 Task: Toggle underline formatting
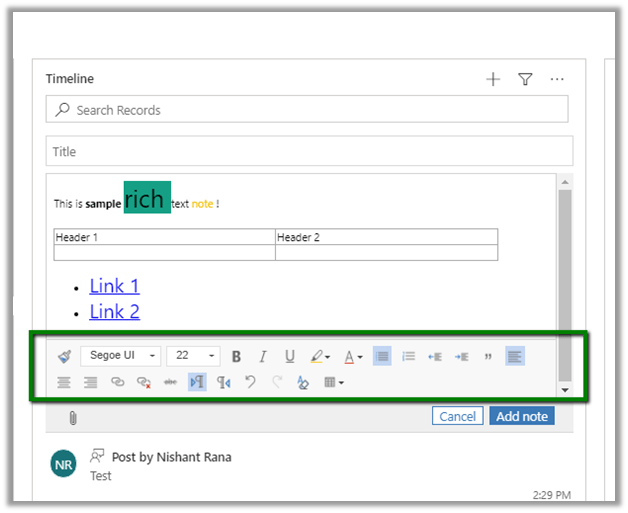point(290,356)
